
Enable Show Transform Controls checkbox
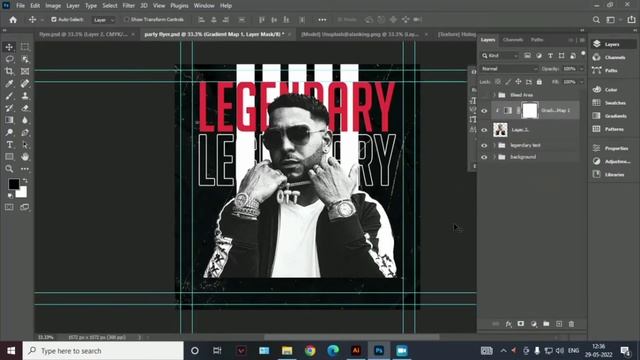[x=126, y=19]
